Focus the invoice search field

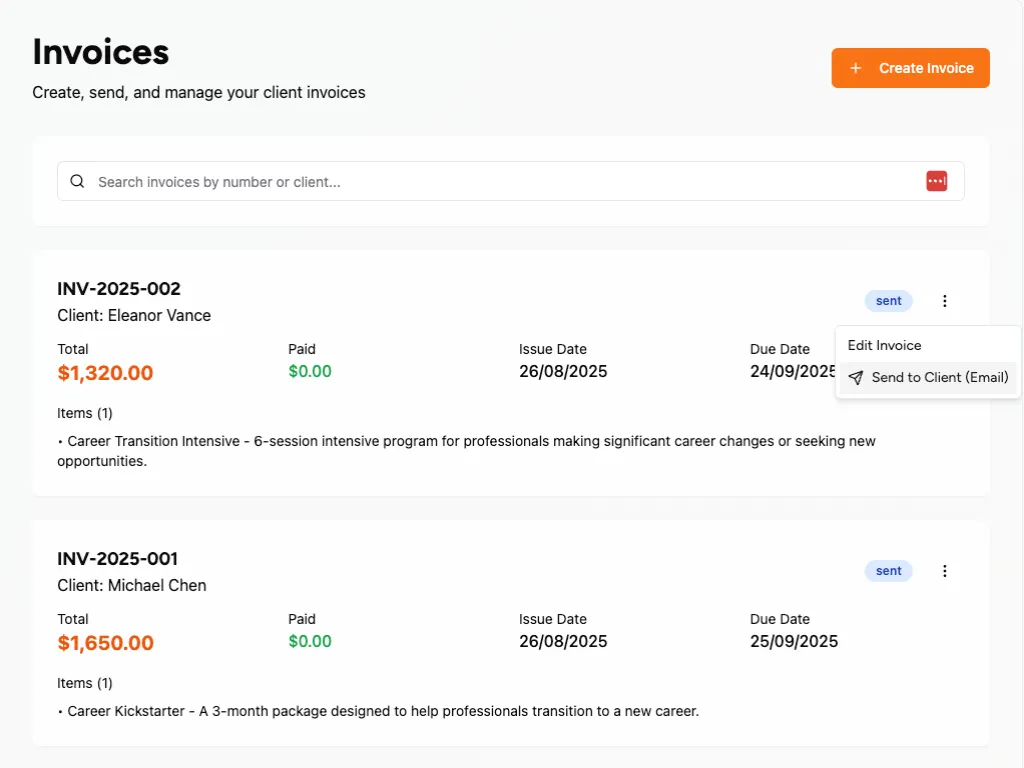click(500, 182)
